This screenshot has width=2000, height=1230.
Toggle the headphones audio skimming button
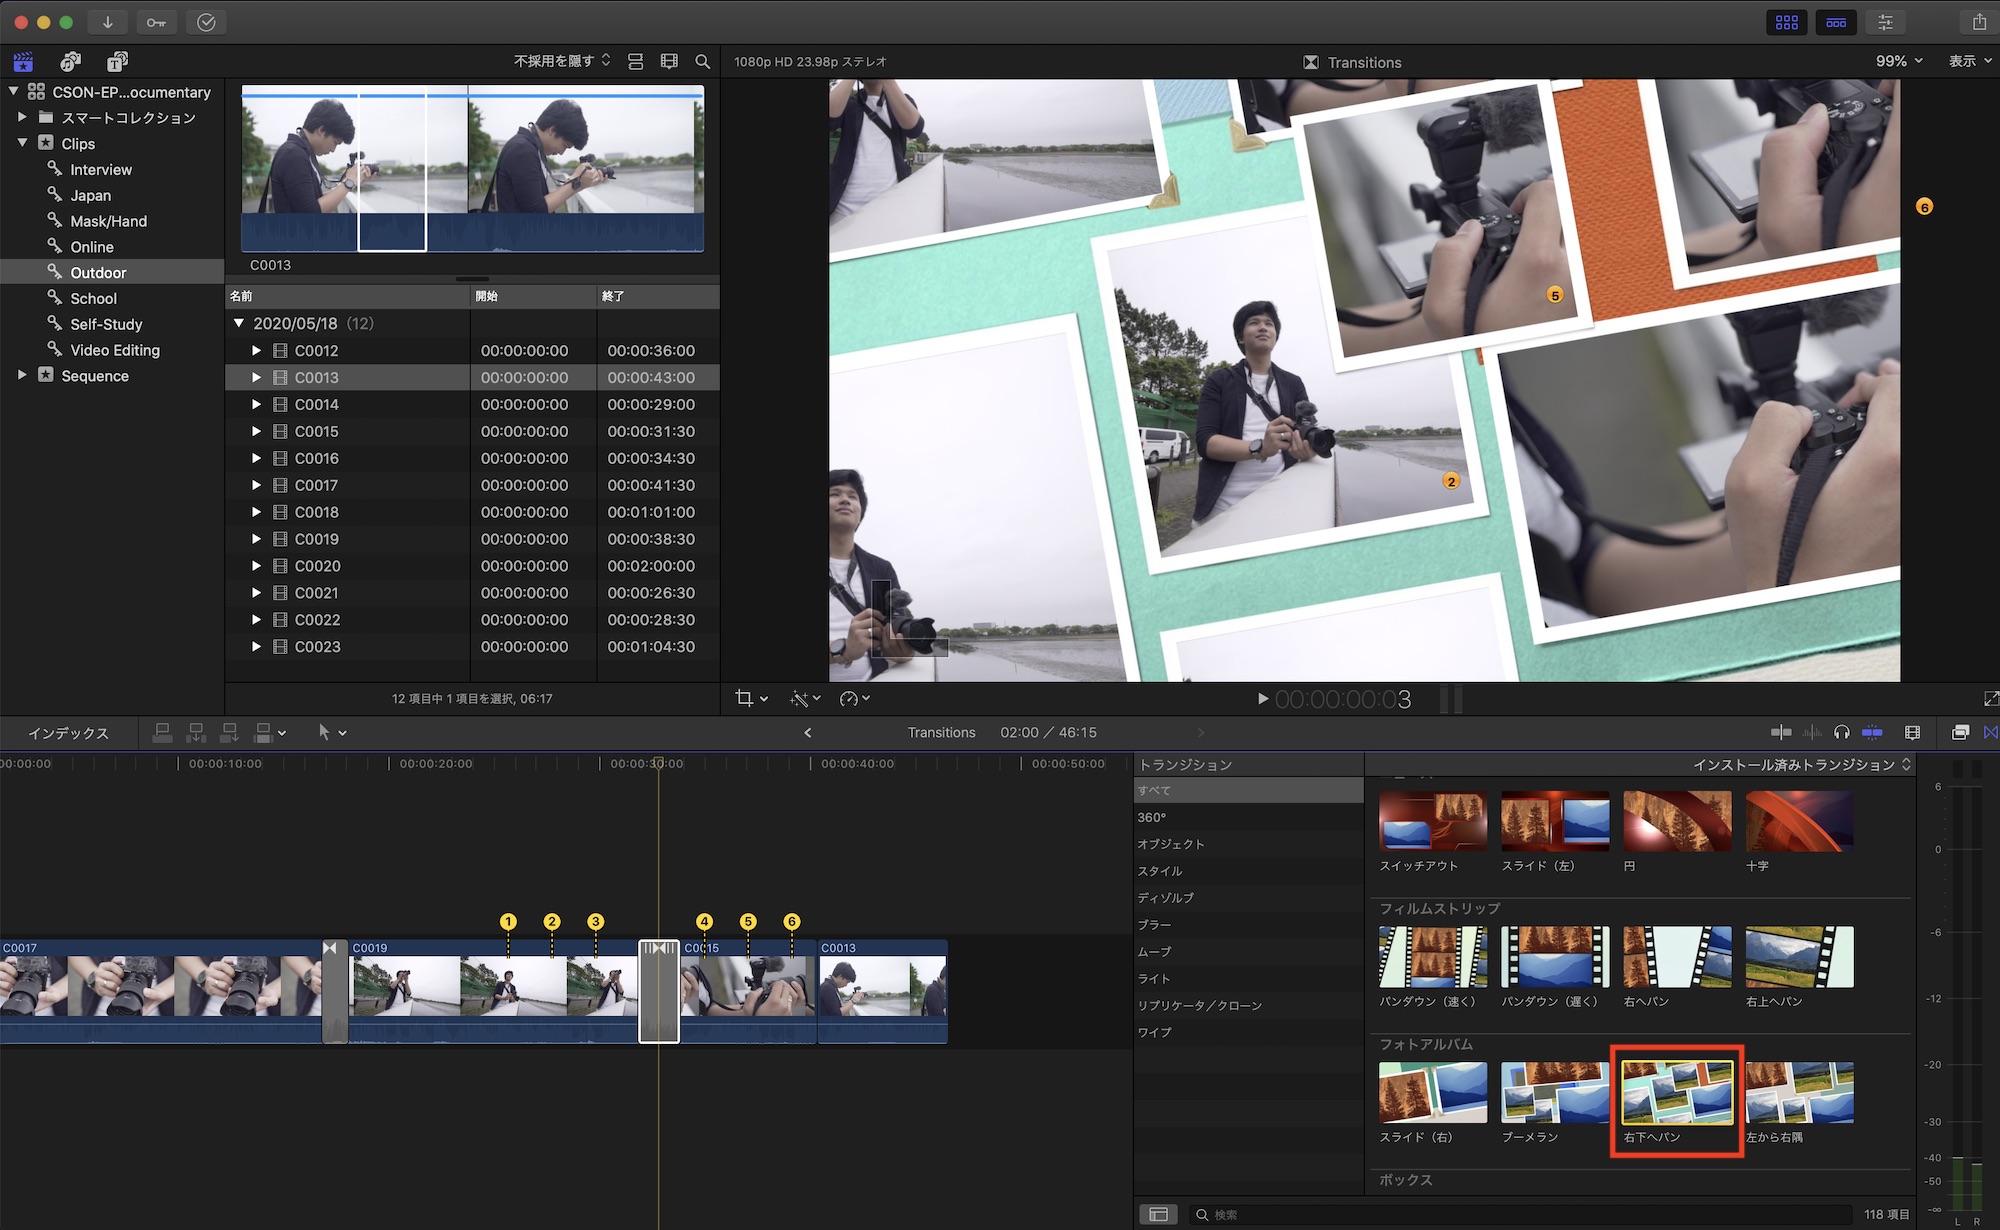(x=1842, y=733)
